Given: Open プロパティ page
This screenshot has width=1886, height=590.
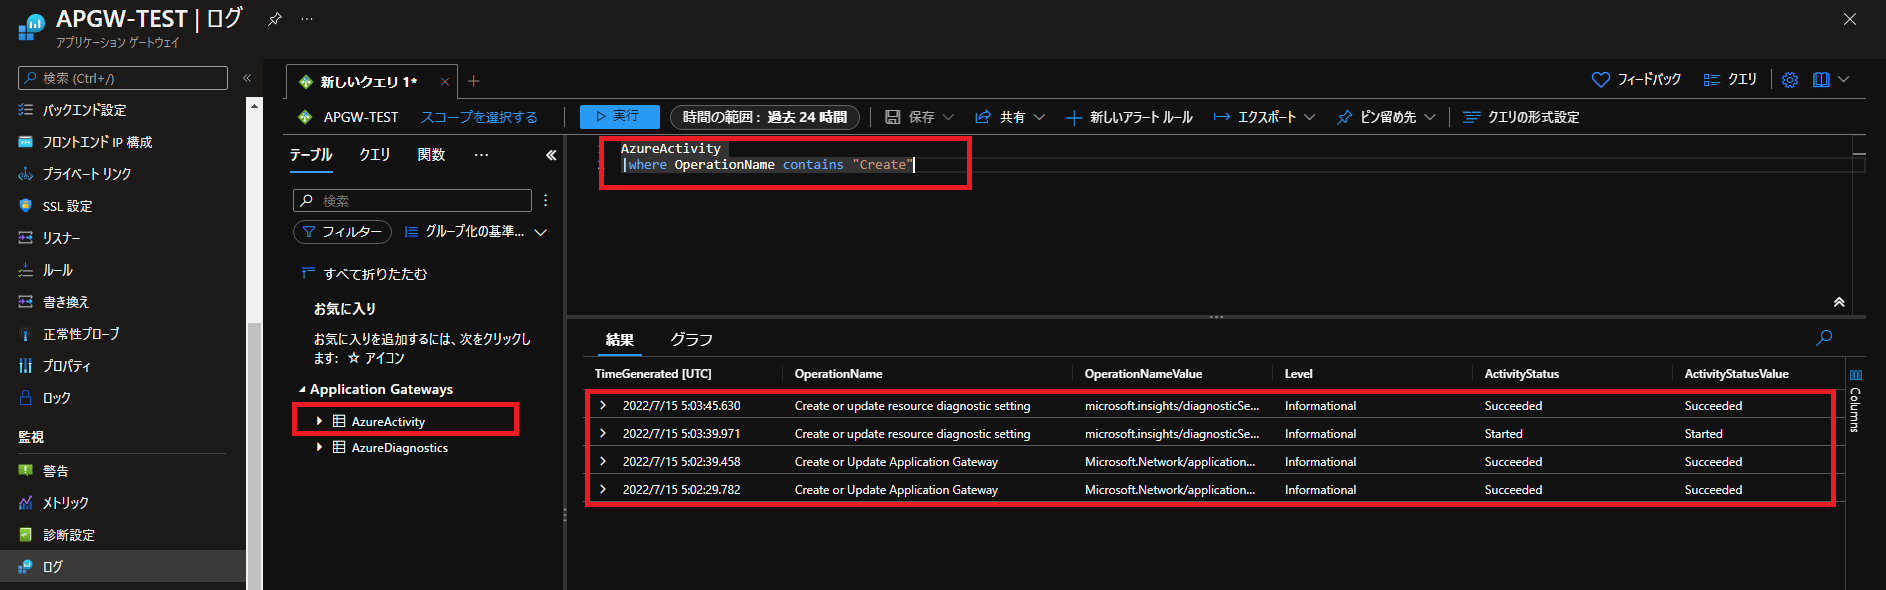Looking at the screenshot, I should pos(66,366).
